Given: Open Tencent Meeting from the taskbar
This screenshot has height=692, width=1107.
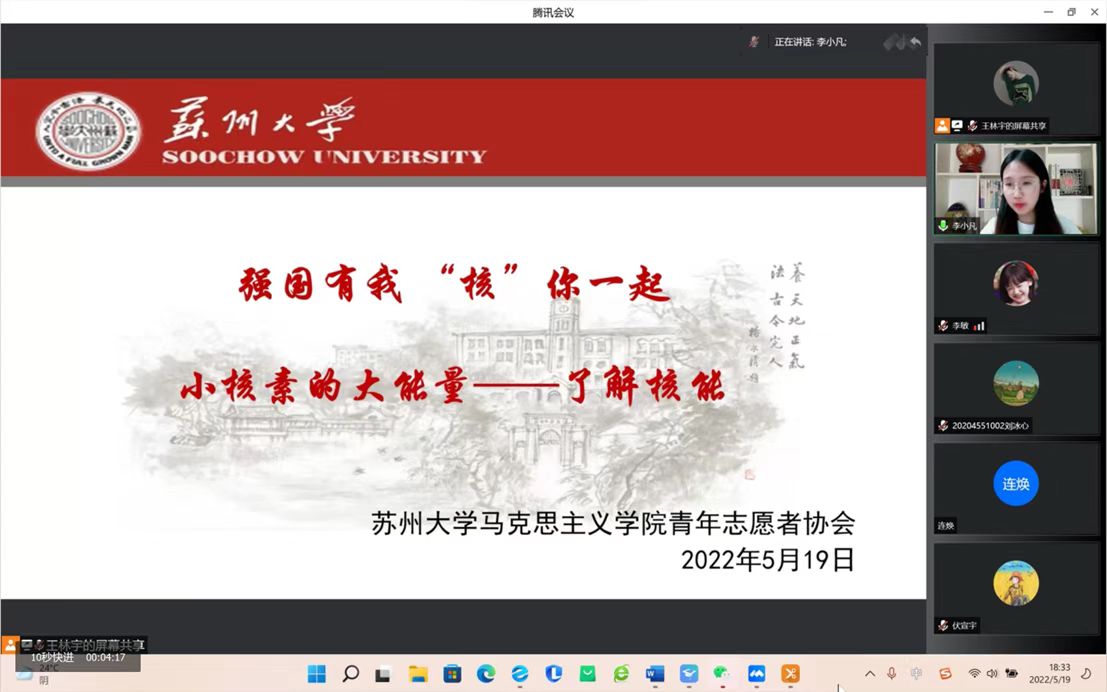Looking at the screenshot, I should 756,674.
